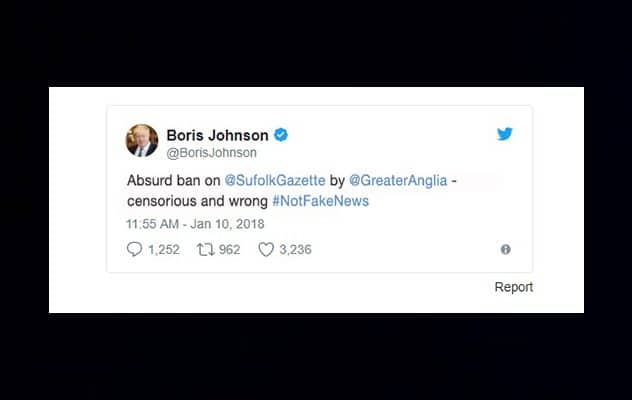Click the word 'by' between mentions
This screenshot has height=400, width=632.
pyautogui.click(x=337, y=181)
